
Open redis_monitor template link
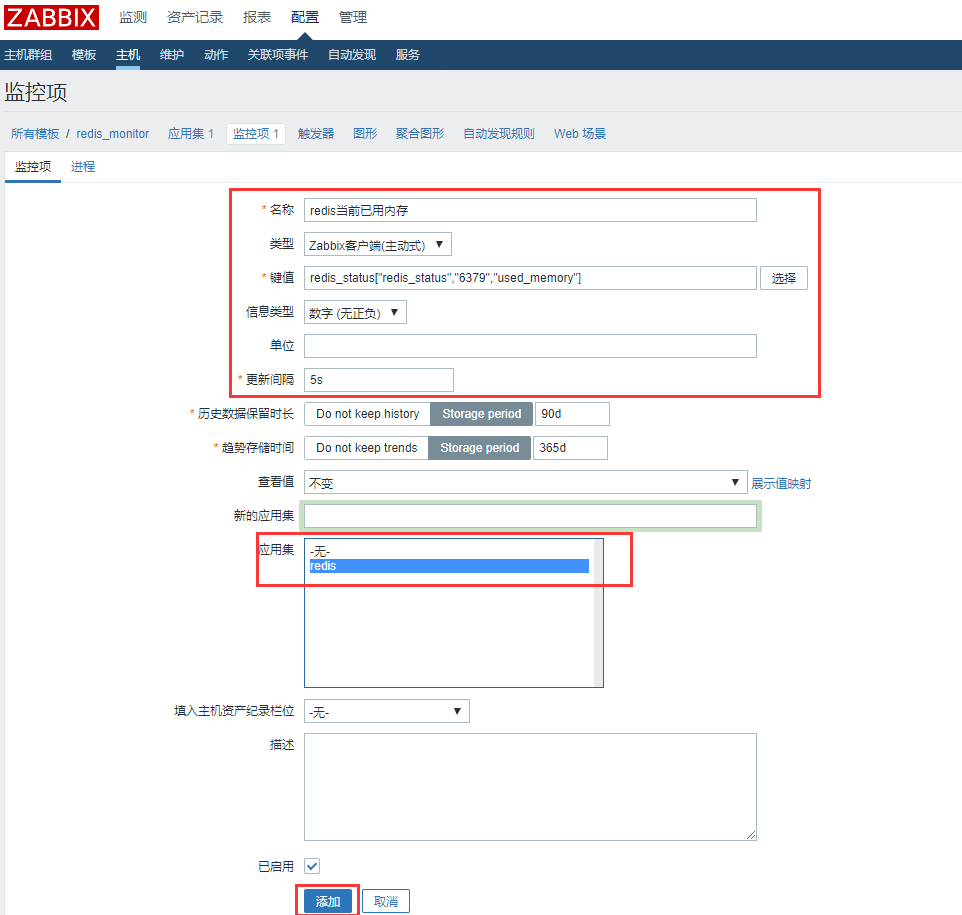pyautogui.click(x=113, y=134)
